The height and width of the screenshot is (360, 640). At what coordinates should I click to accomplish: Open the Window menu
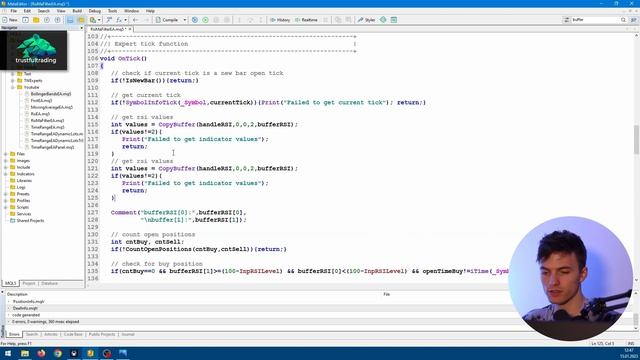coord(131,11)
